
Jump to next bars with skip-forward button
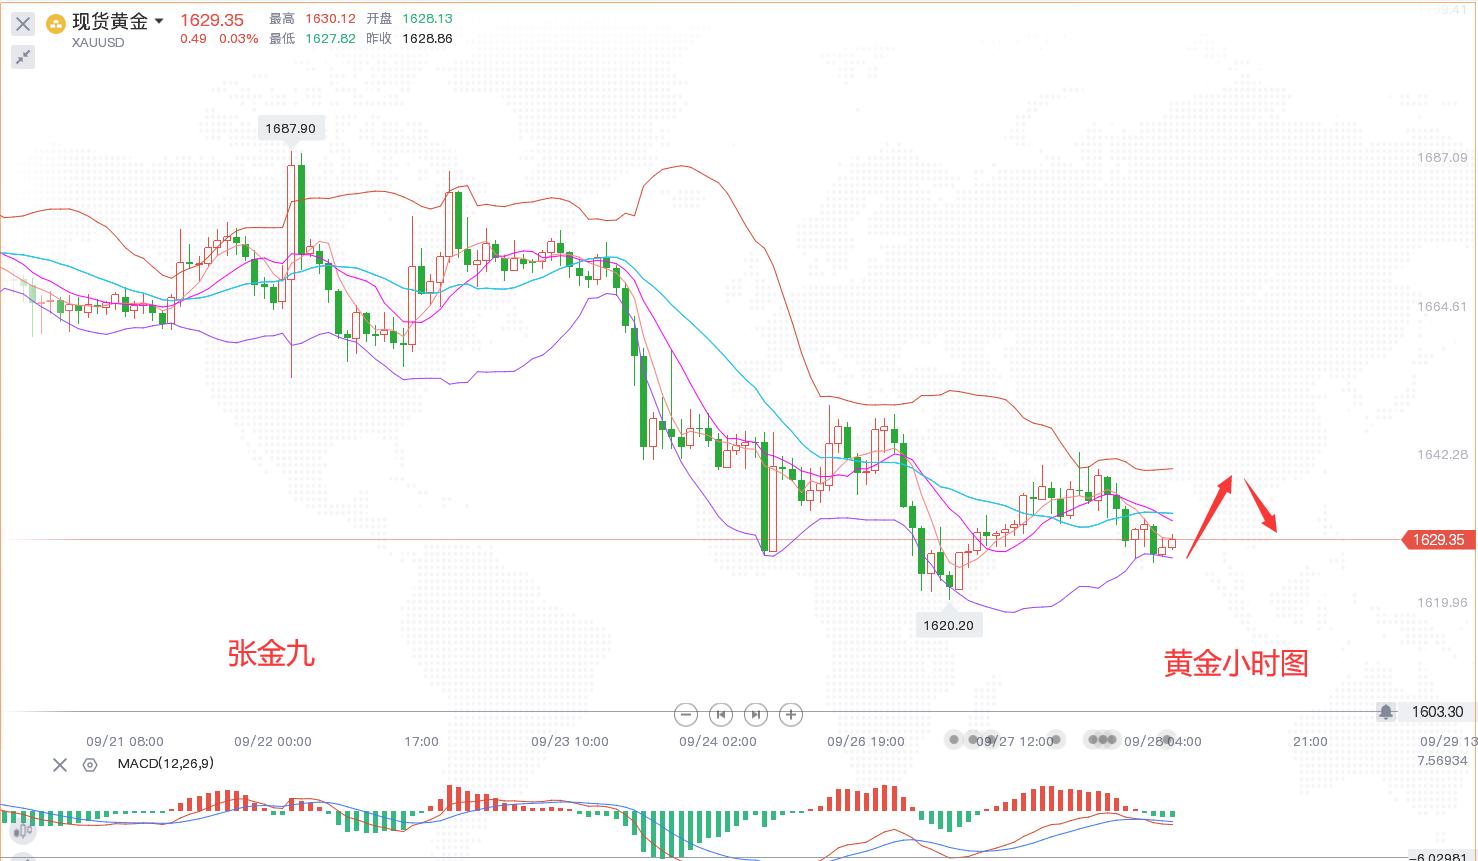click(x=756, y=714)
